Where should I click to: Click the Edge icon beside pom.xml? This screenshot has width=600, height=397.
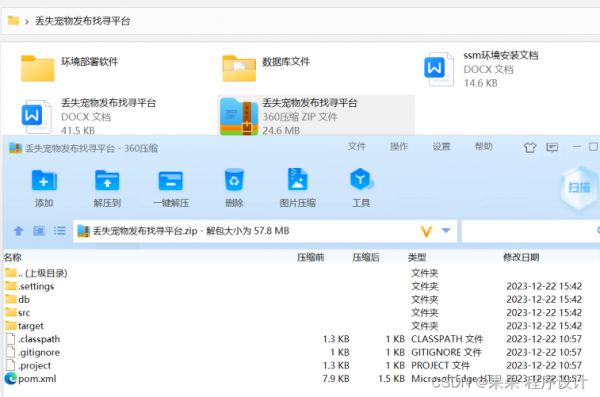click(x=11, y=379)
